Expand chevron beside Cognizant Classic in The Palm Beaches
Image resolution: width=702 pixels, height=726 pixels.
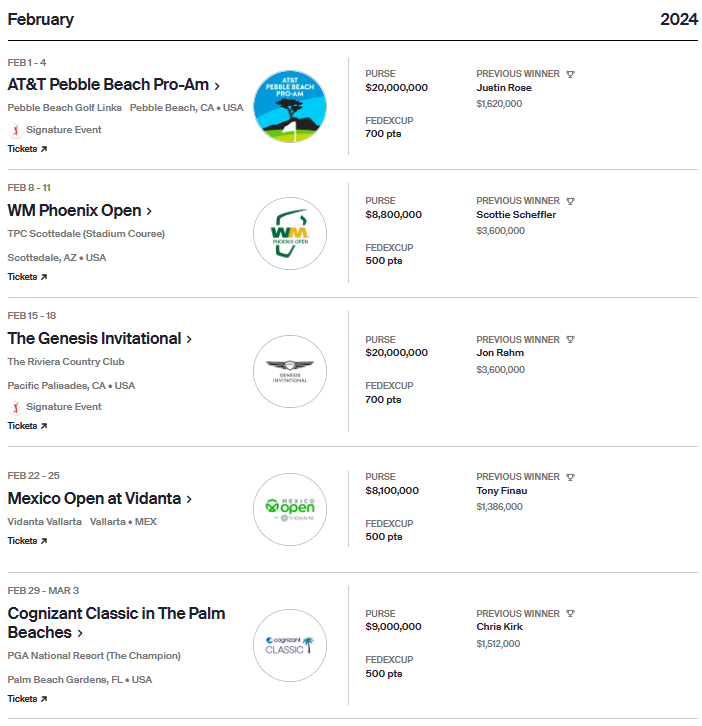80,633
